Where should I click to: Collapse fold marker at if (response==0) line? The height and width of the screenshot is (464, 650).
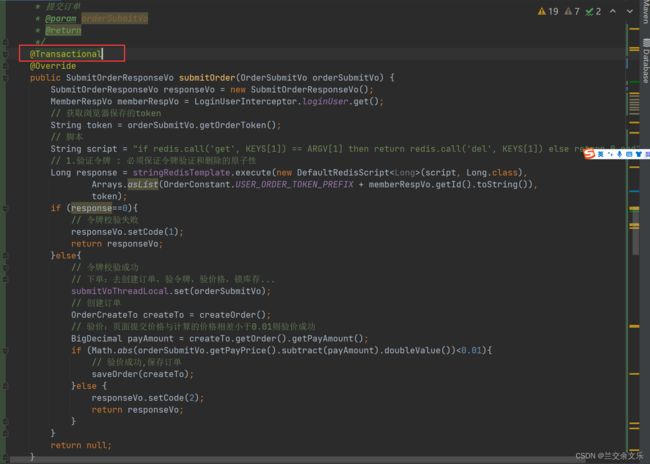5,208
